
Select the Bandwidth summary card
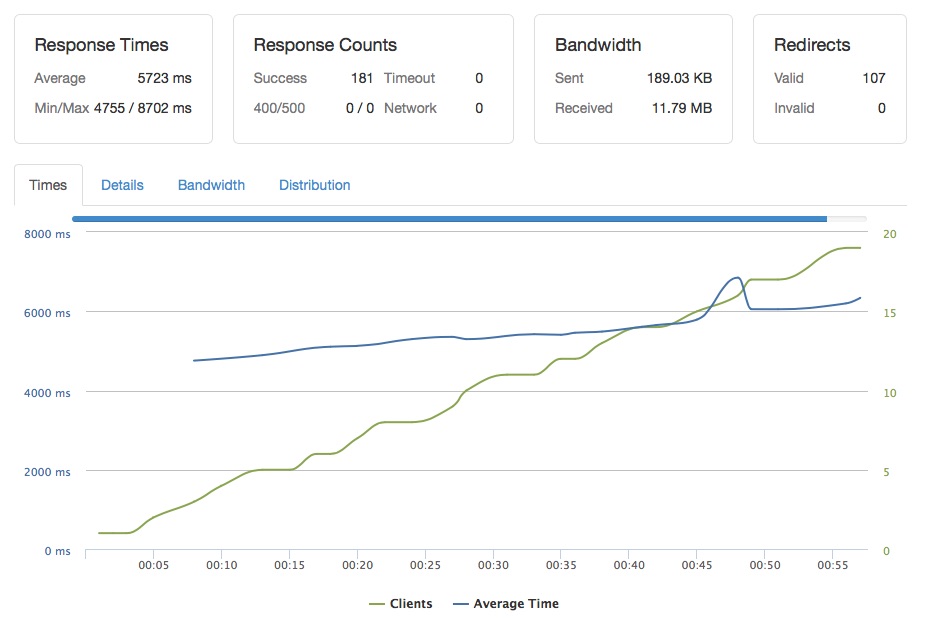(x=634, y=79)
